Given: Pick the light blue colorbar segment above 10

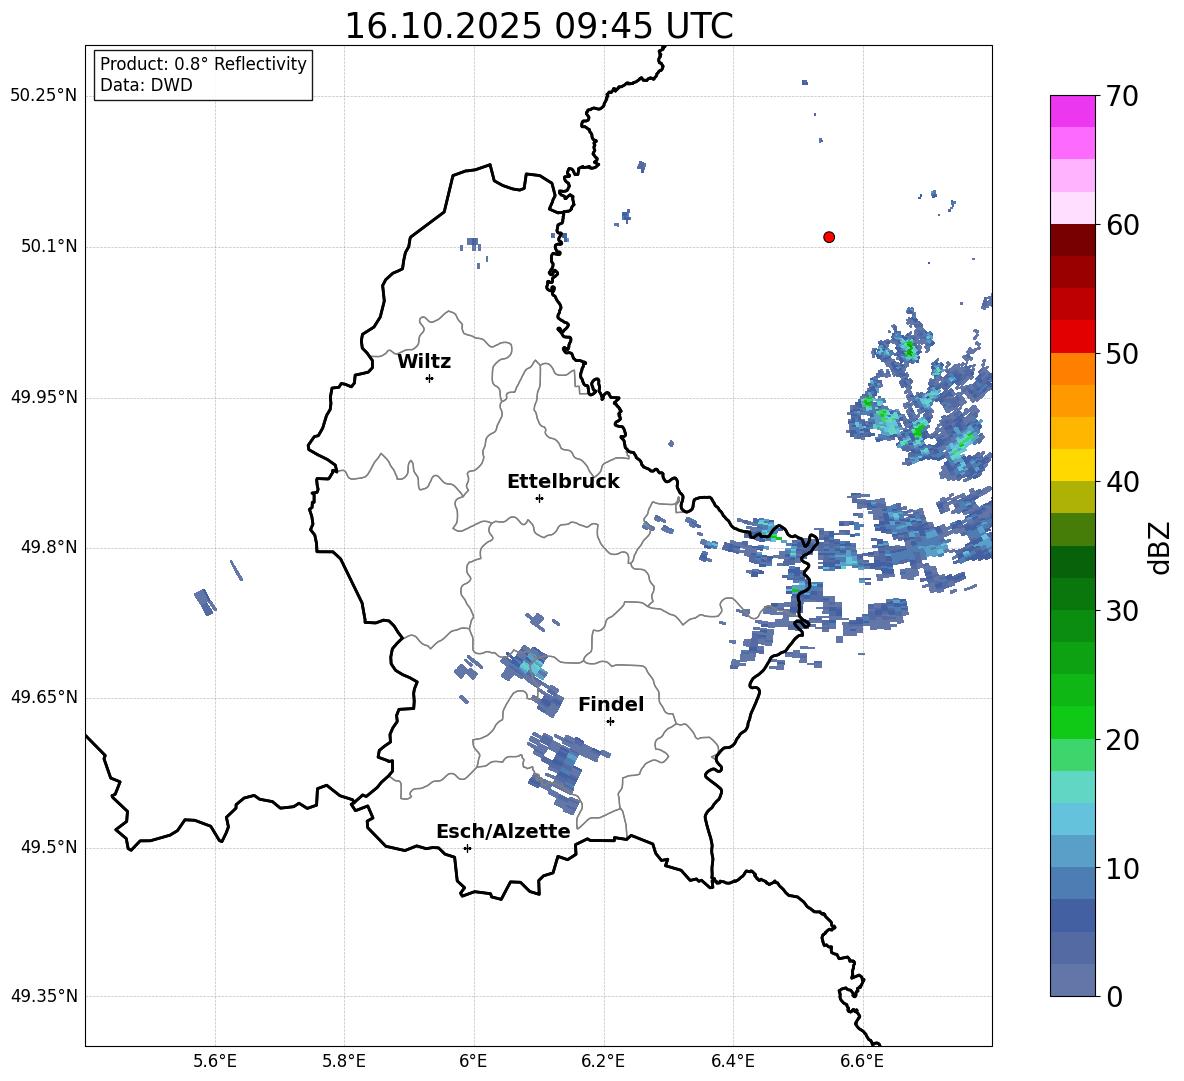Looking at the screenshot, I should (1073, 852).
